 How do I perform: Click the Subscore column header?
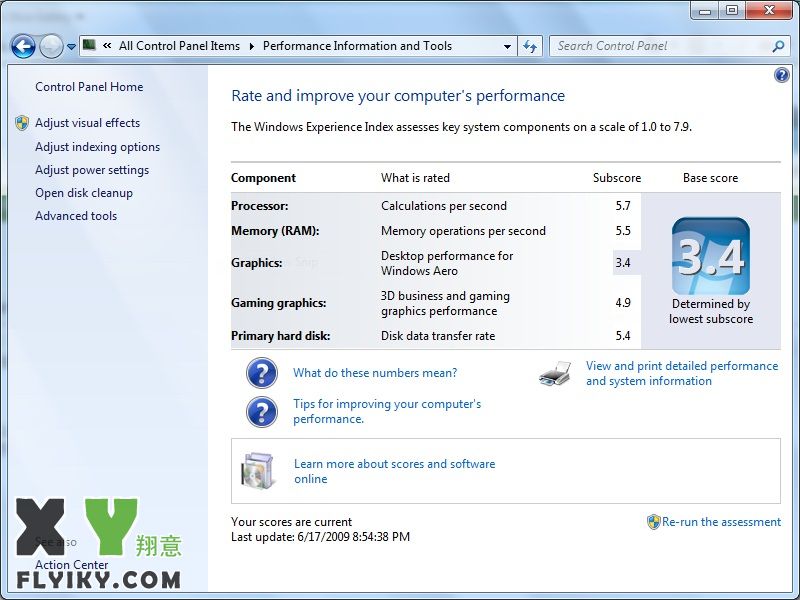[617, 178]
